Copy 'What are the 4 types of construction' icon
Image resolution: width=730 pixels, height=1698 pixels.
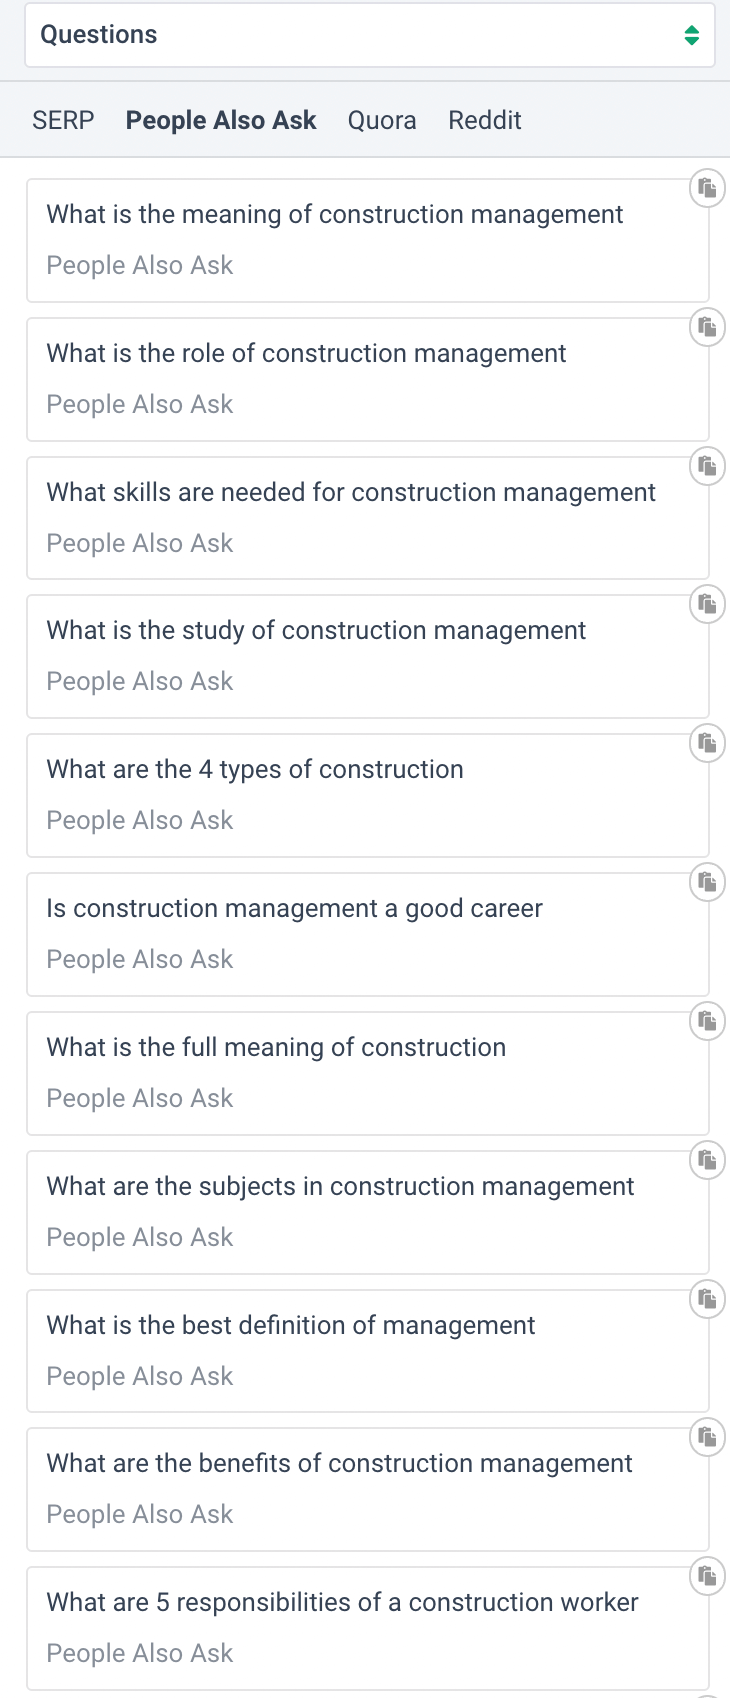[x=708, y=743]
